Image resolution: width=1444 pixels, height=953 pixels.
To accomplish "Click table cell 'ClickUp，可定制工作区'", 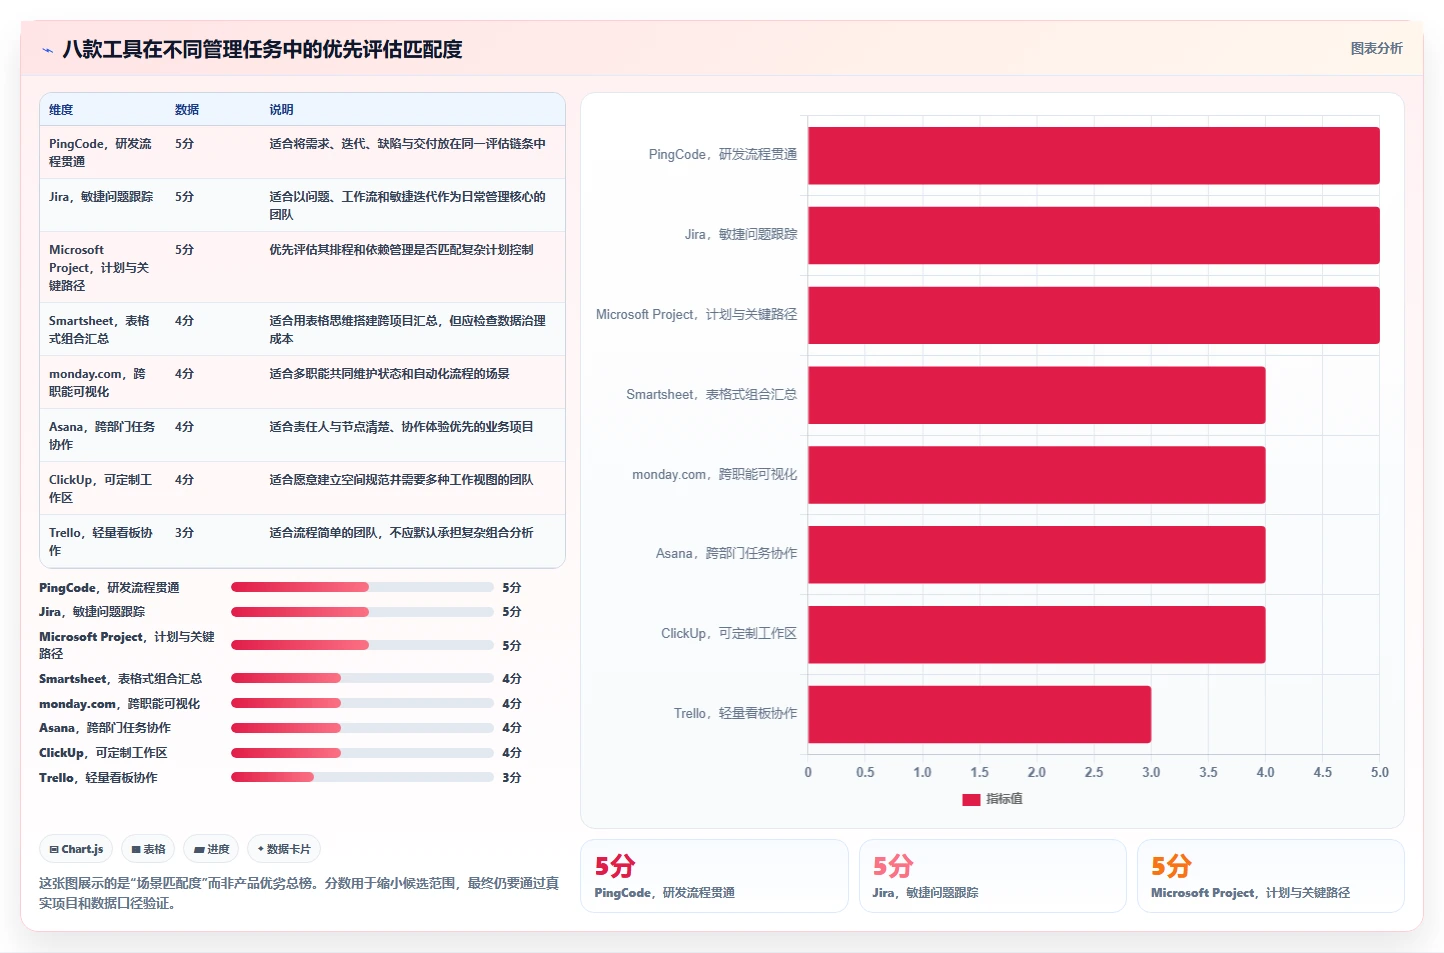I will 101,488.
